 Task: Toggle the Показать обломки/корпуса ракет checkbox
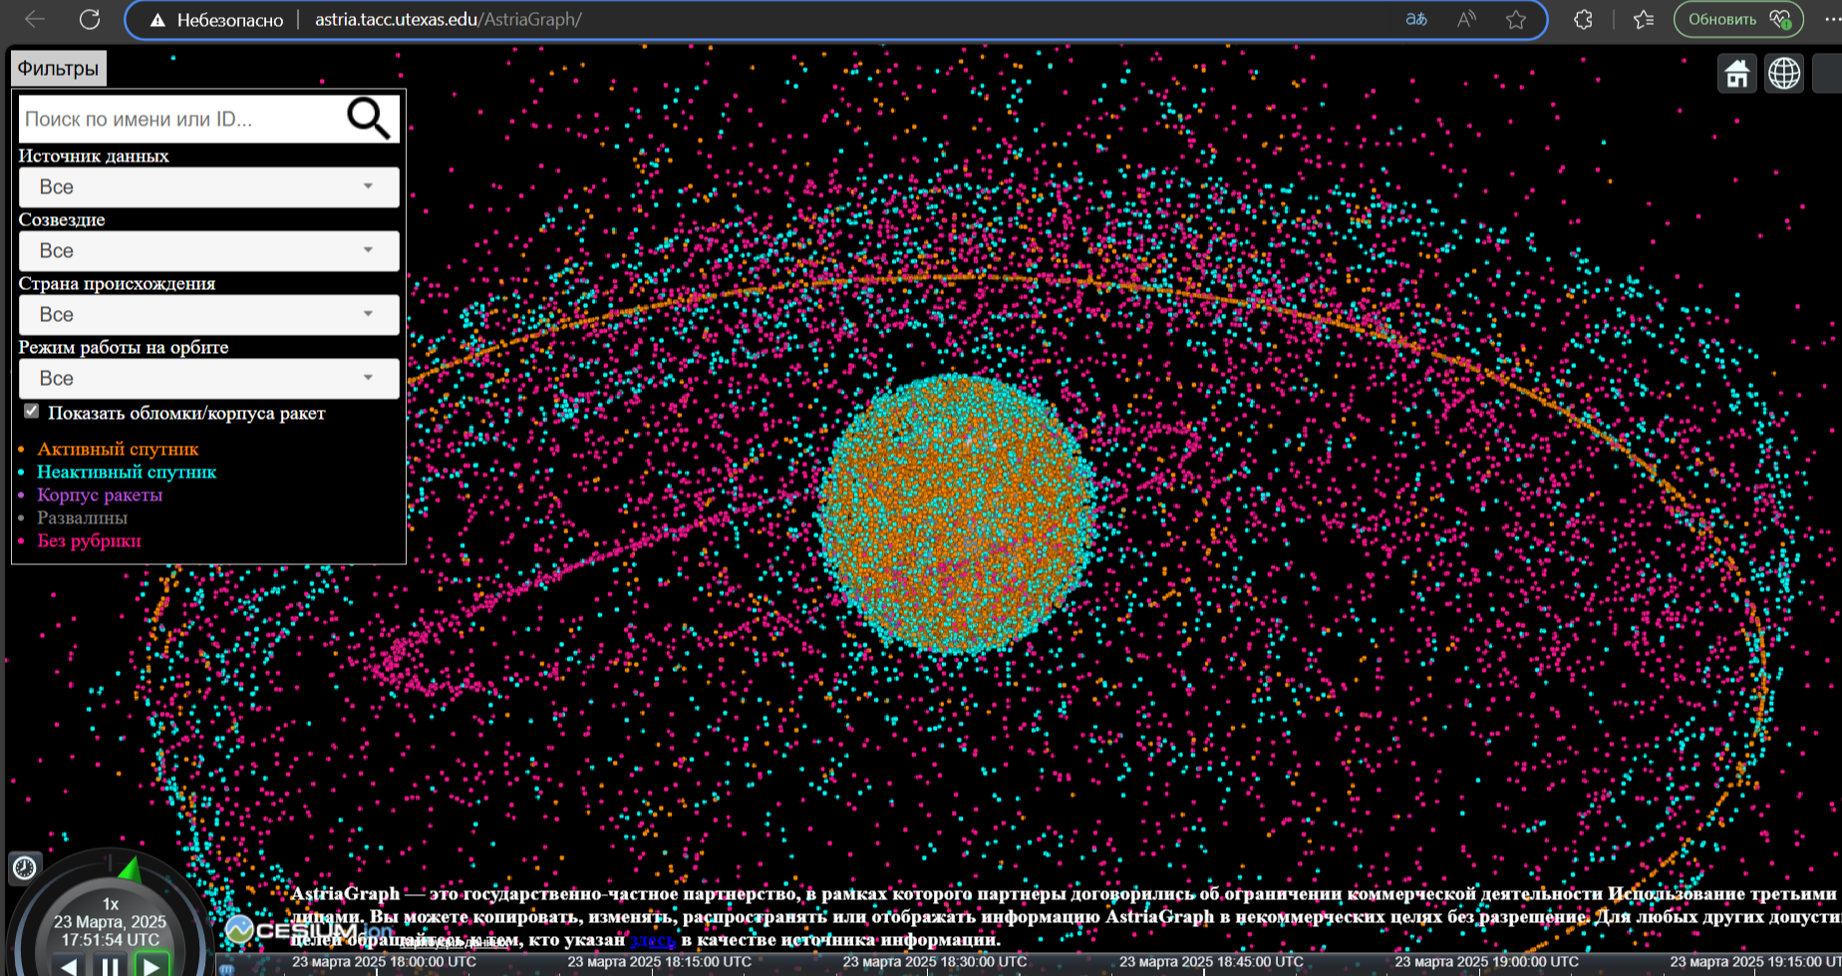(32, 412)
